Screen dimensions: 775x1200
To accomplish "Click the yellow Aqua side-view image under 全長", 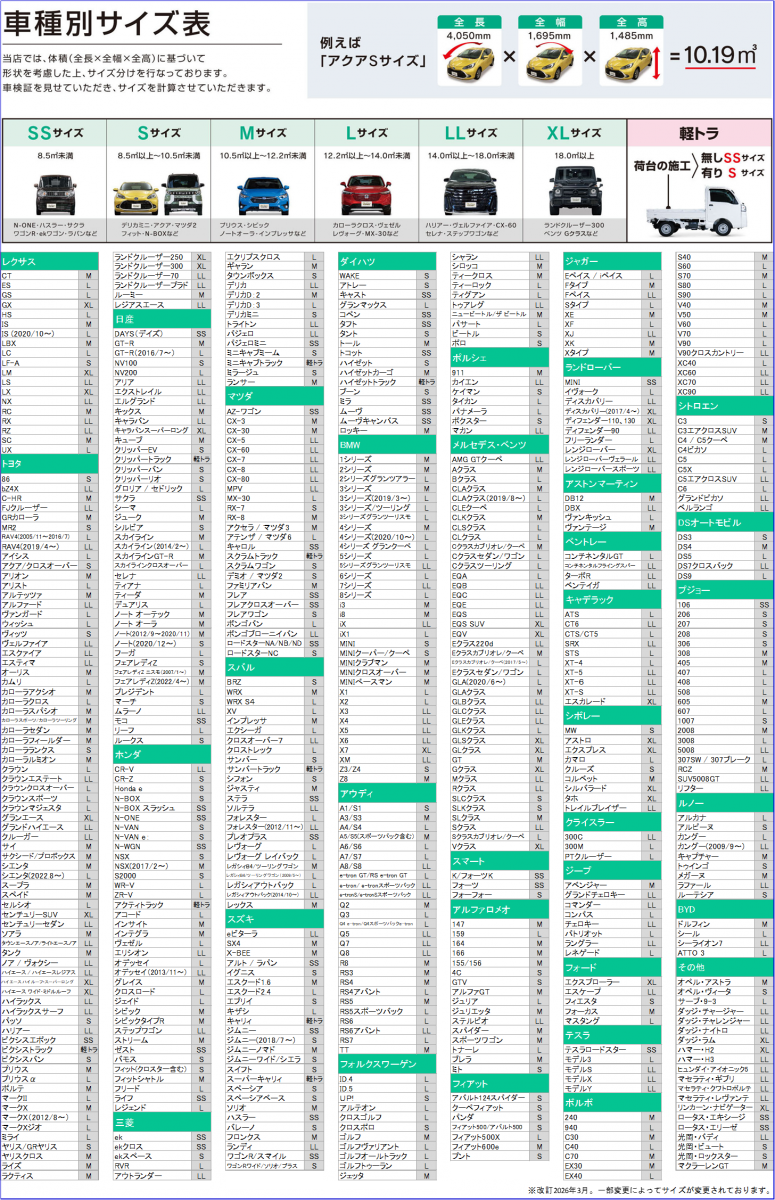I will (464, 66).
